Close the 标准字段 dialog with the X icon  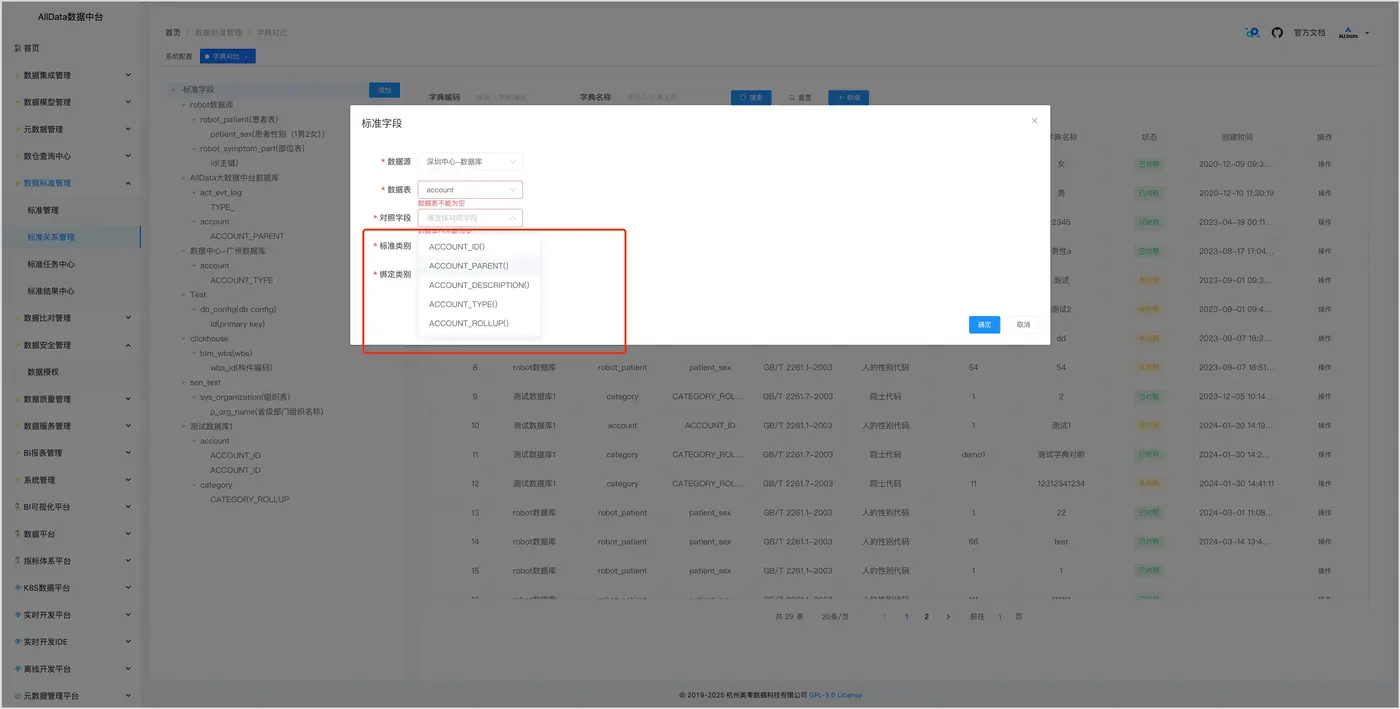1034,121
